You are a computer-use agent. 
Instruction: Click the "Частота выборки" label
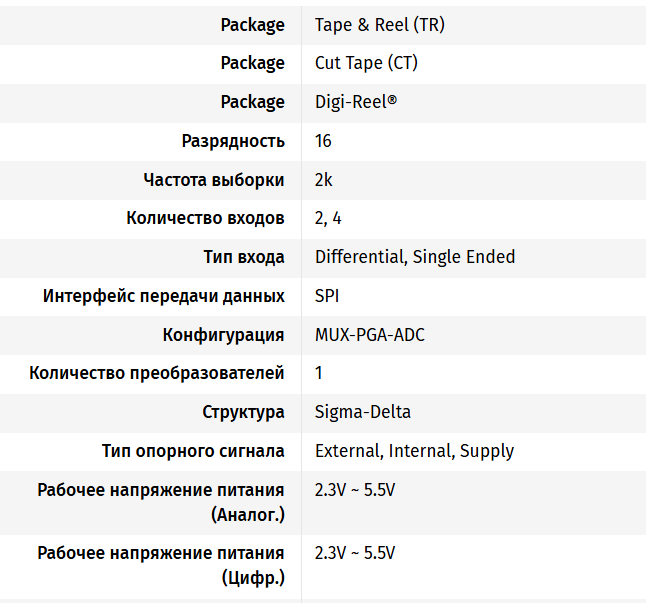point(214,180)
